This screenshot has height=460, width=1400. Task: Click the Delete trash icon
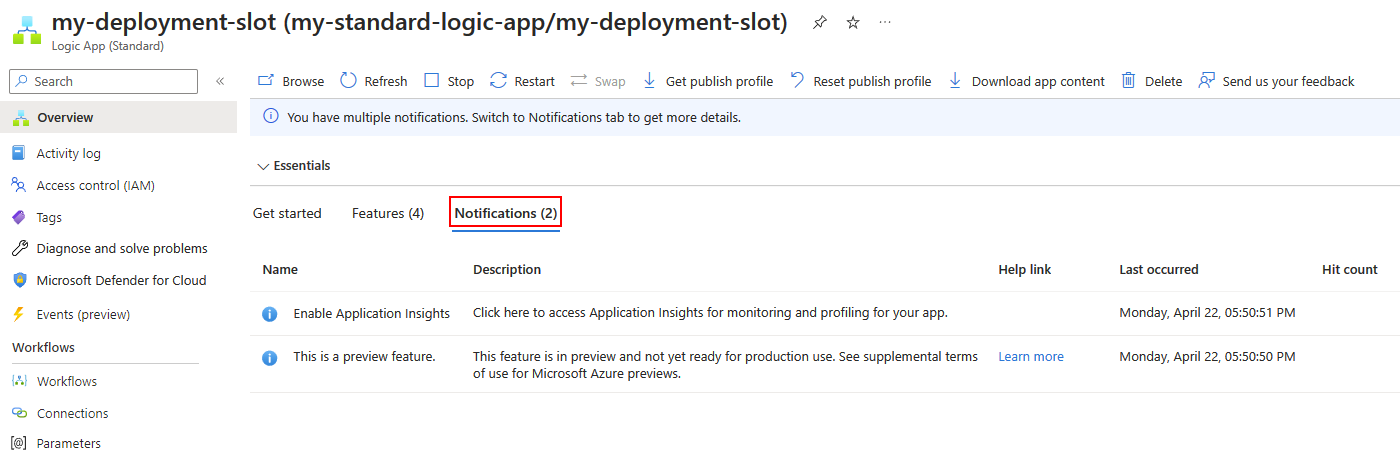tap(1129, 81)
